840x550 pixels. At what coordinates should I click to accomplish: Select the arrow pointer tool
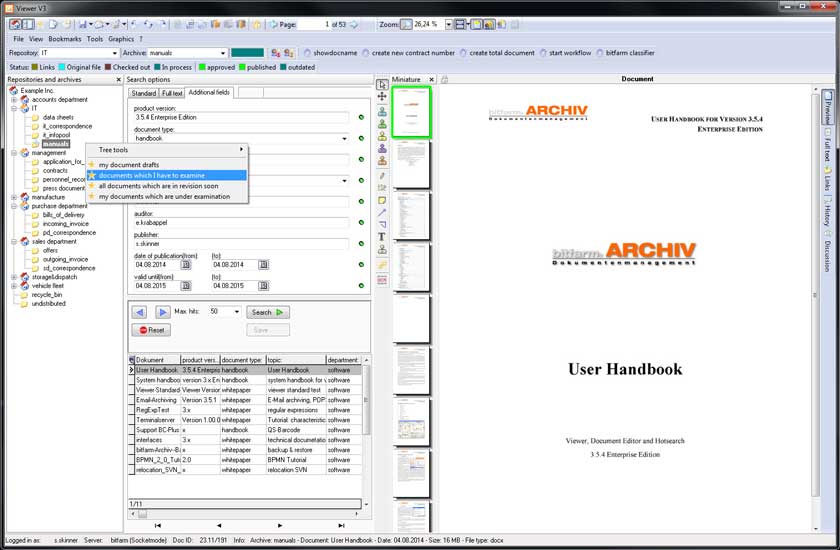point(382,85)
